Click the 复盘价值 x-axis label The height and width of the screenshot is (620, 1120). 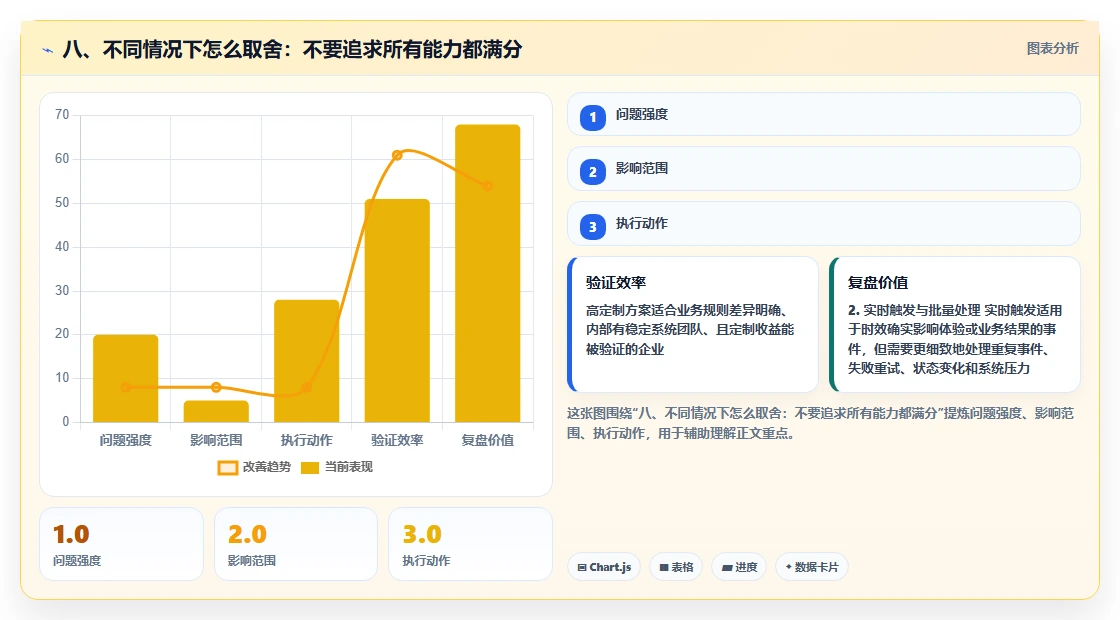tap(488, 440)
